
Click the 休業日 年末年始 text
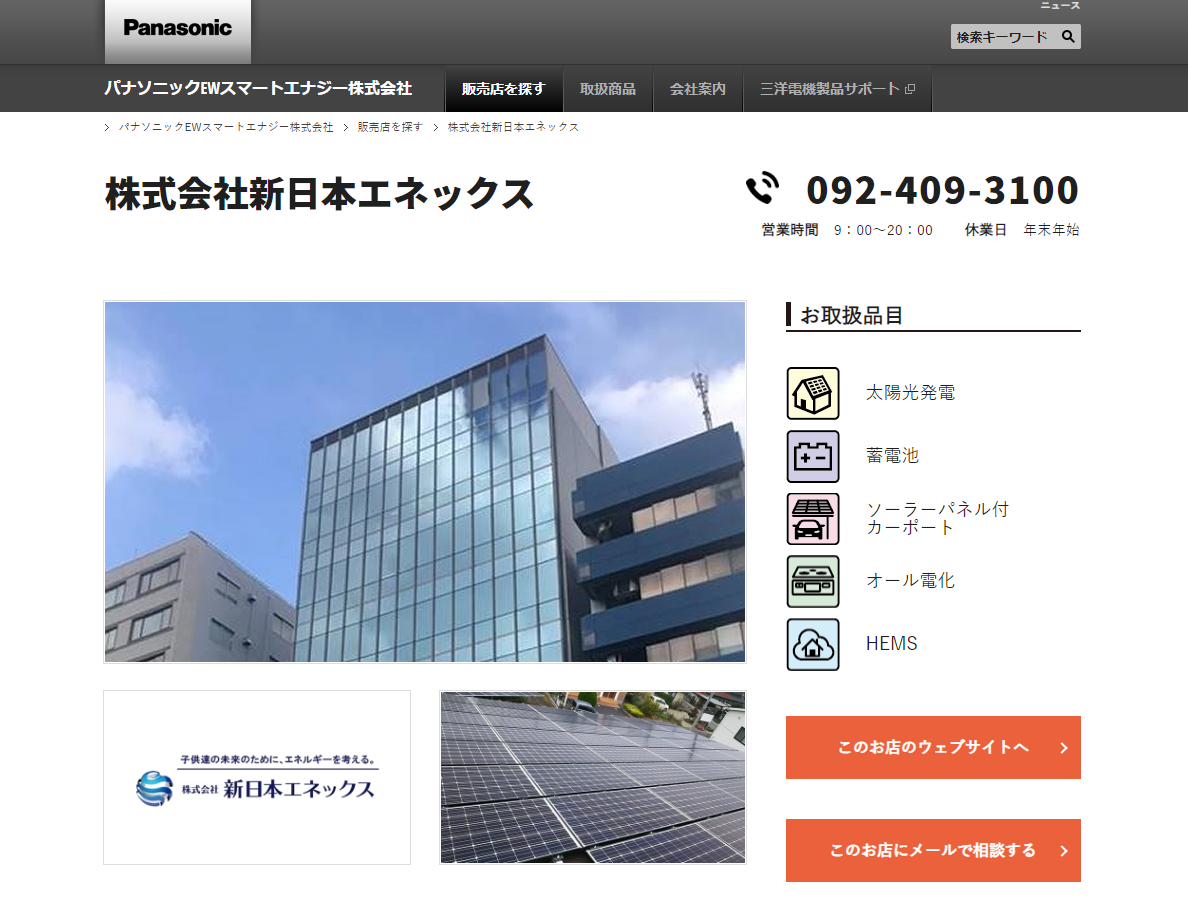1022,230
